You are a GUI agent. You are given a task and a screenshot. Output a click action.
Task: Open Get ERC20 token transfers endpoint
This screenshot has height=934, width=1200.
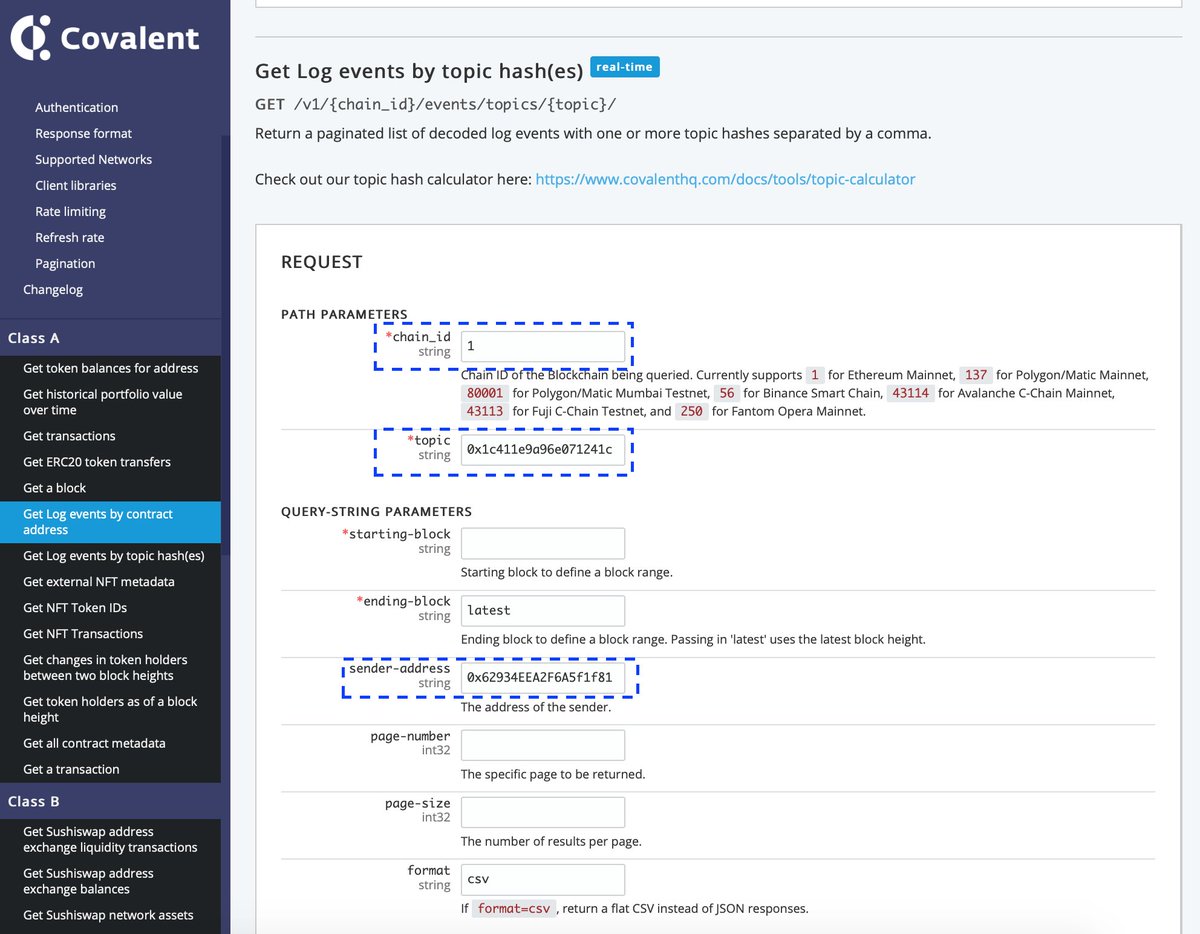click(x=97, y=462)
